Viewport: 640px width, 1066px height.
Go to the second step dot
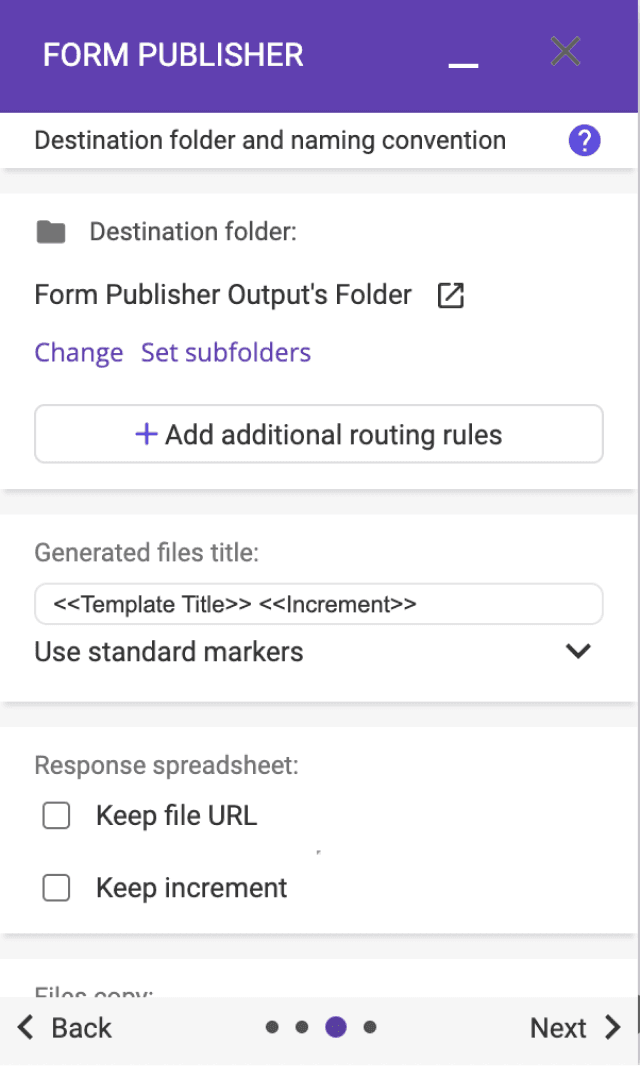click(301, 1027)
